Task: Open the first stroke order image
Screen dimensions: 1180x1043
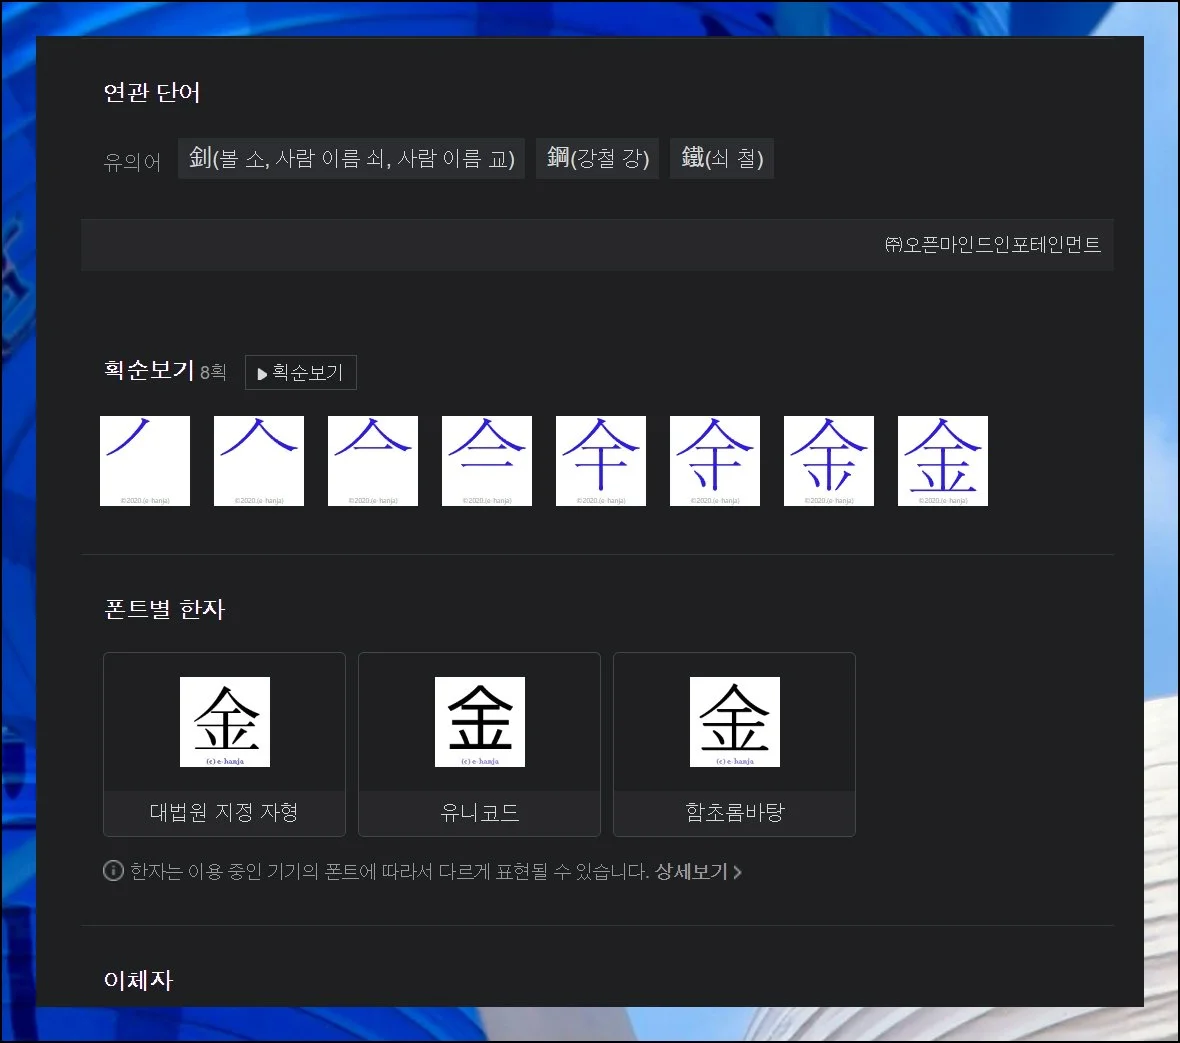Action: coord(145,461)
